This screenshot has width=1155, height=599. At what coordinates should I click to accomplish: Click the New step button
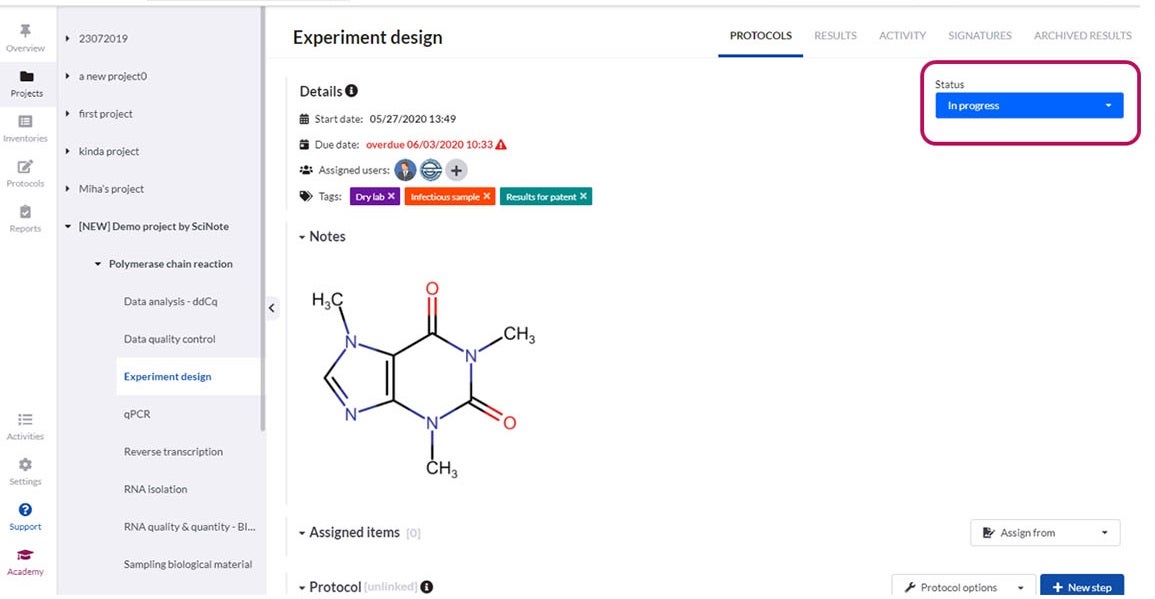(1082, 587)
